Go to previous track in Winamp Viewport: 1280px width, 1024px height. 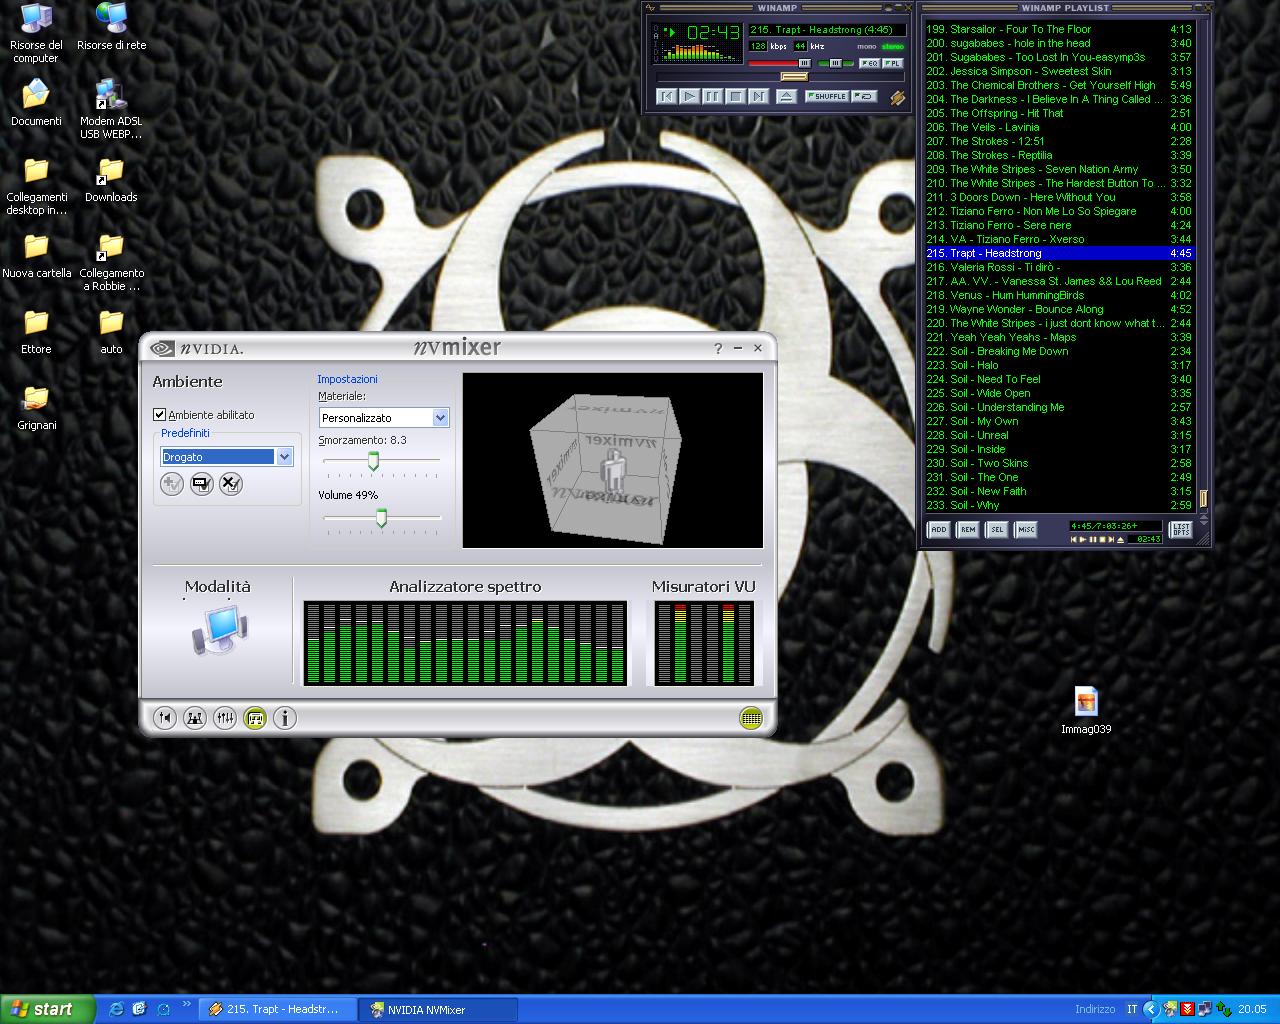(667, 97)
